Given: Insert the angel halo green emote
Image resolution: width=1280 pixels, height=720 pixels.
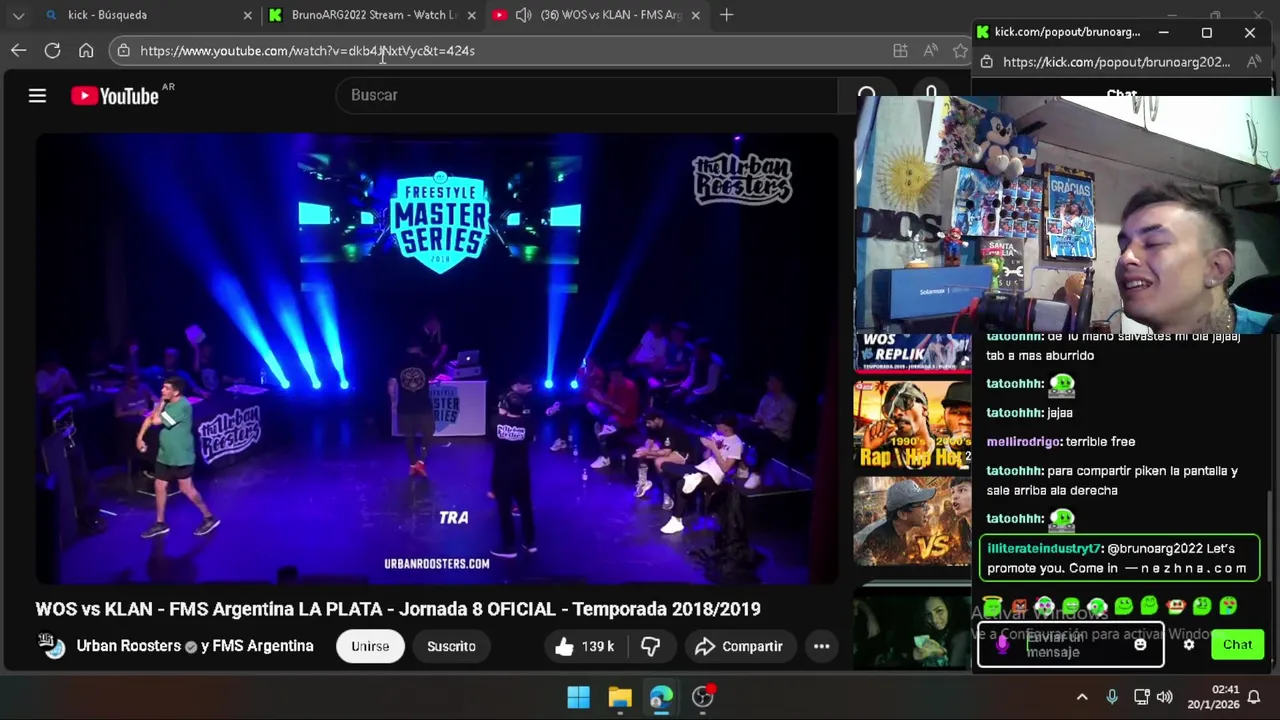Looking at the screenshot, I should click(992, 606).
